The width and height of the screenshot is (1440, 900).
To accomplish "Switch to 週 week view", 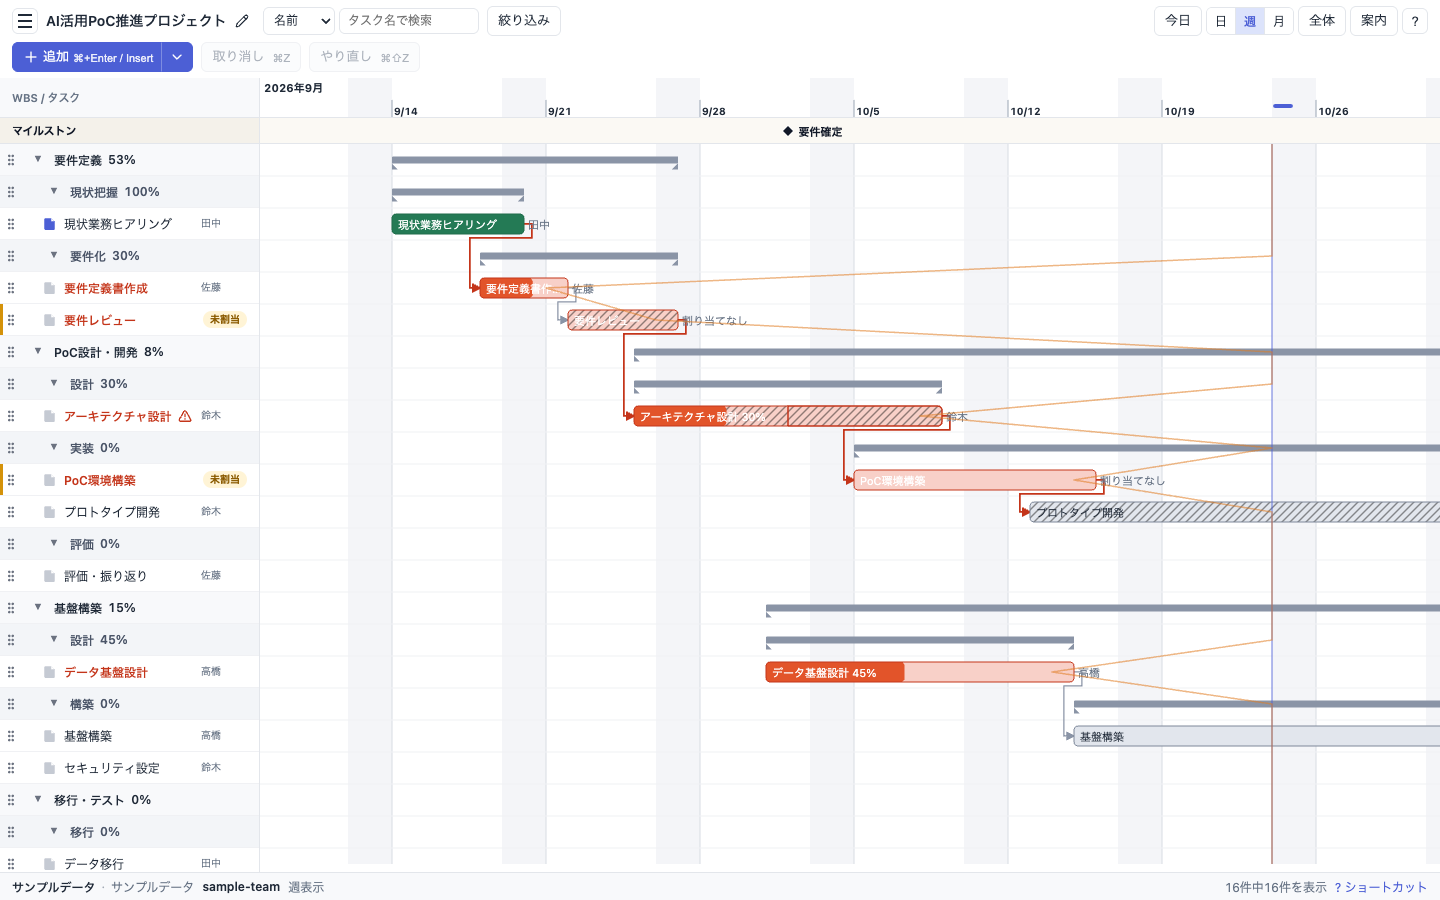I will click(1250, 21).
